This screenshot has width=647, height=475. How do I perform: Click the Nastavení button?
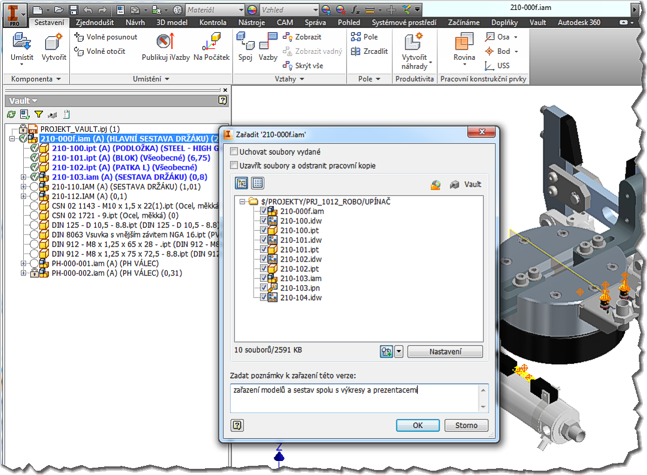point(445,352)
